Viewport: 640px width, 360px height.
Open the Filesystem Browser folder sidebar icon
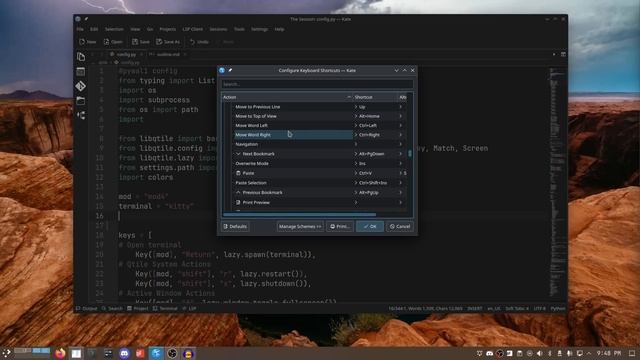click(81, 100)
